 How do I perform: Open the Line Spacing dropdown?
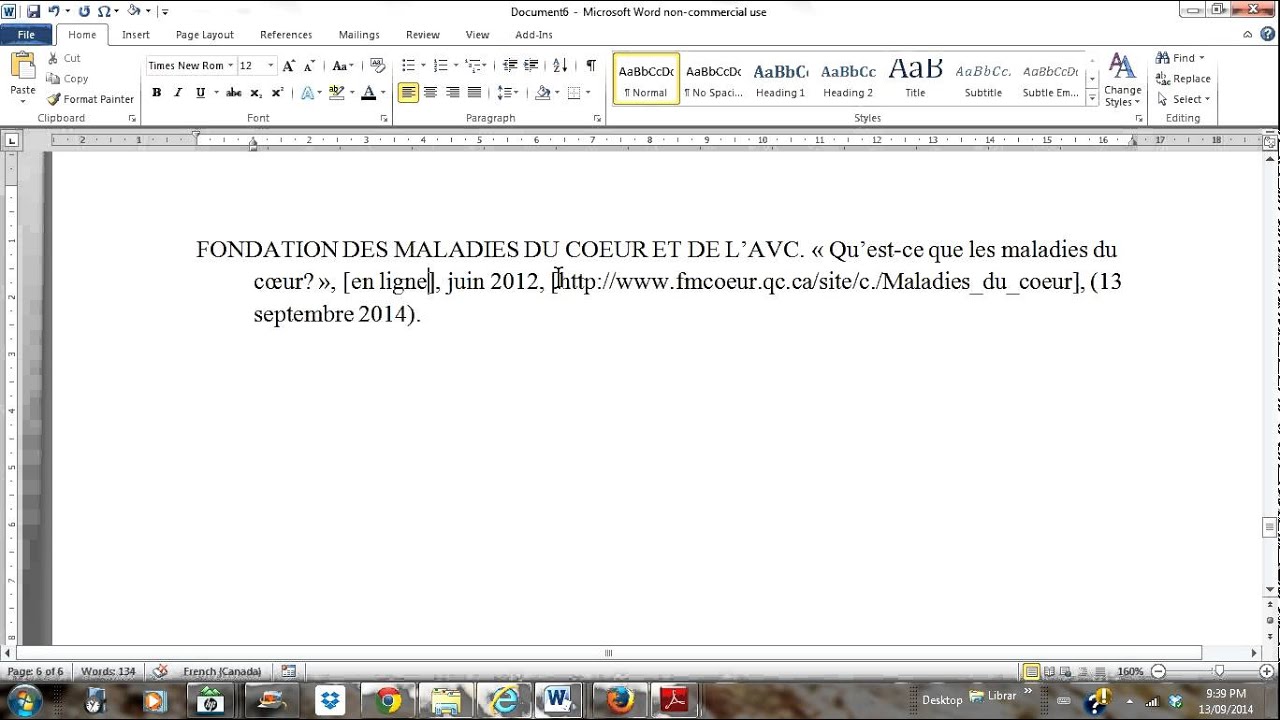(508, 93)
